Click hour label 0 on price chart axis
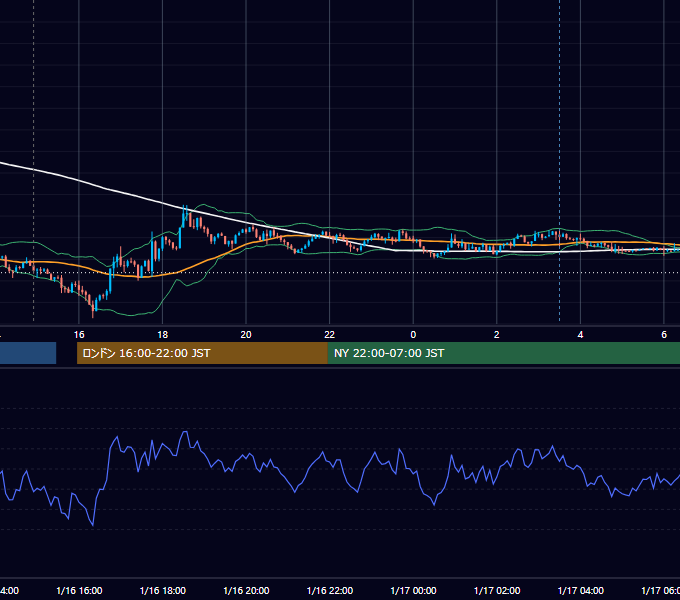Screen dimensions: 680x600 click(x=413, y=335)
